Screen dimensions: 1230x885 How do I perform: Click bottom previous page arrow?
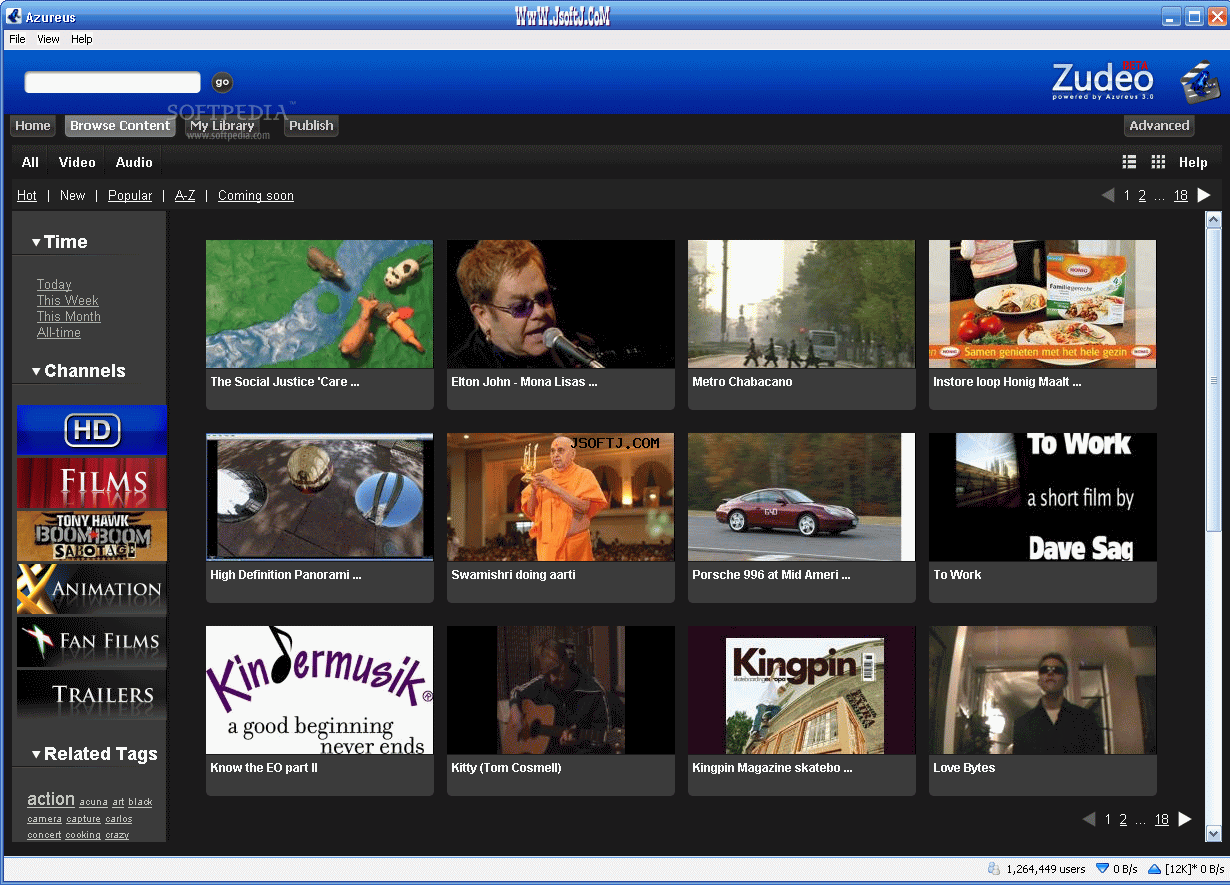(1089, 819)
